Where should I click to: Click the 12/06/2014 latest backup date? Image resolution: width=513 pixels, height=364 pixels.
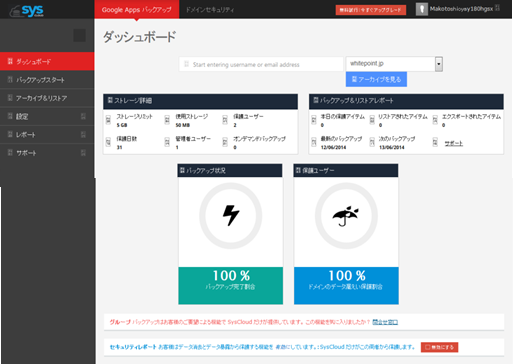coord(333,147)
